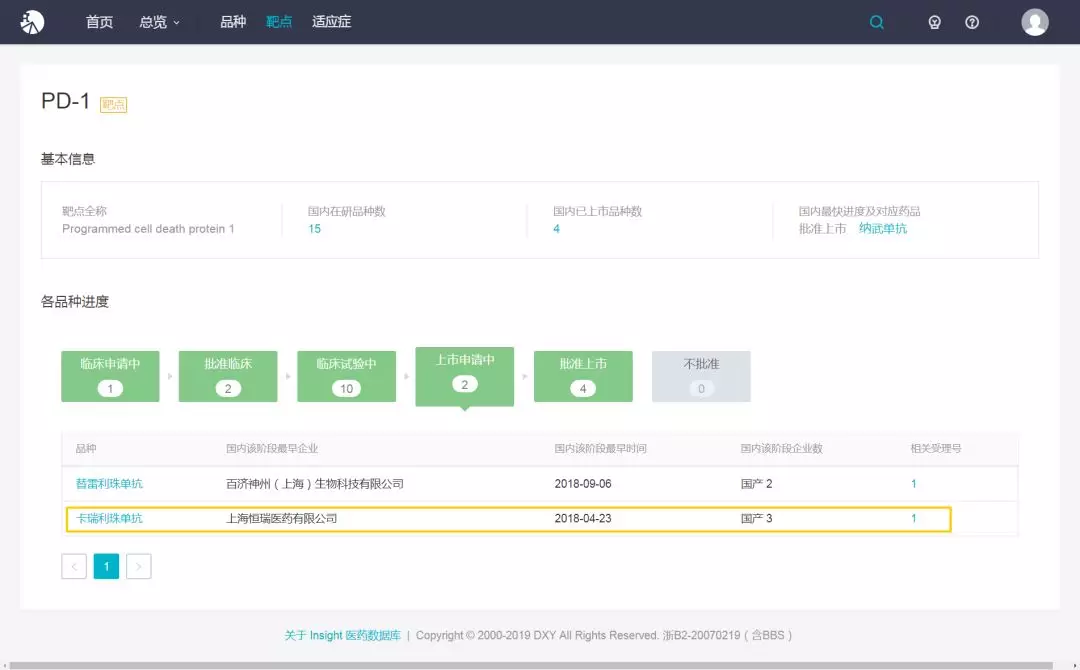1080x670 pixels.
Task: Click the 国产 2 cell
Action: pos(756,483)
